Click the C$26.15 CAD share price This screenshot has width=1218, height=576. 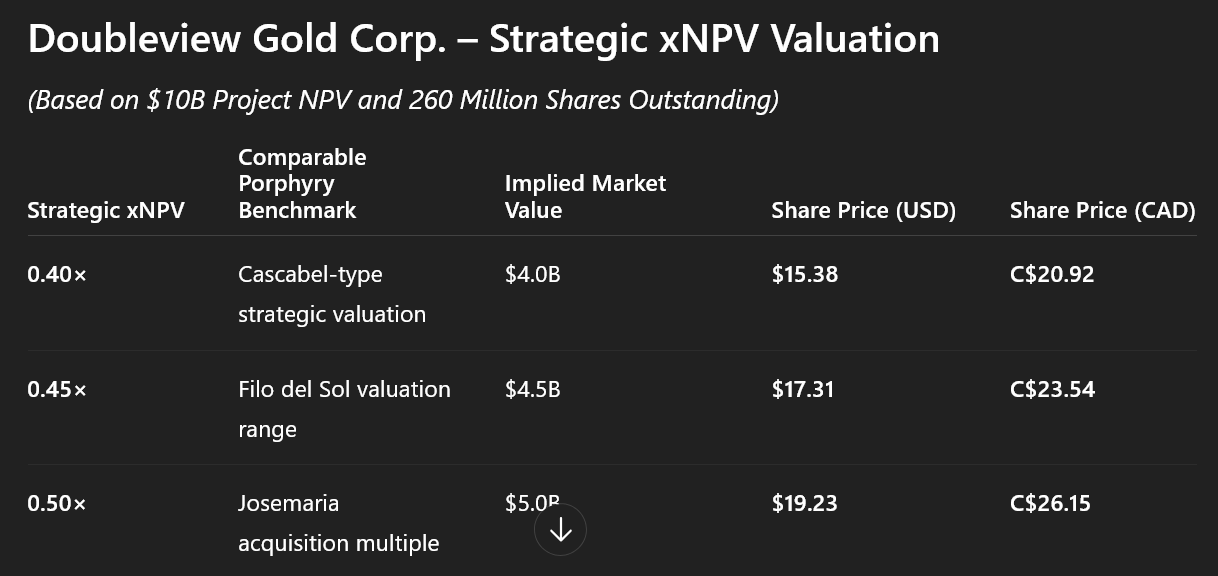pyautogui.click(x=1050, y=503)
